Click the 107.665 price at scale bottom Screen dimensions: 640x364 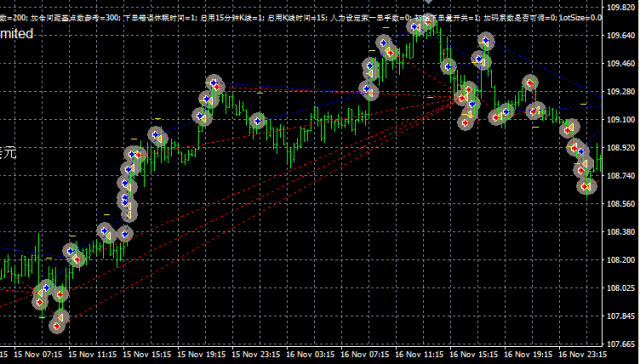[620, 344]
